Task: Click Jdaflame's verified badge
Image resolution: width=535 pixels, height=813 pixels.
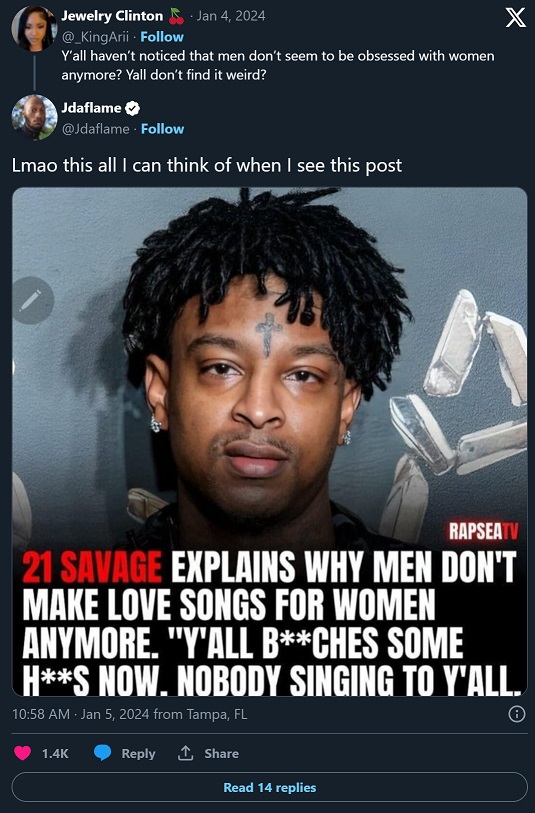Action: [x=133, y=108]
